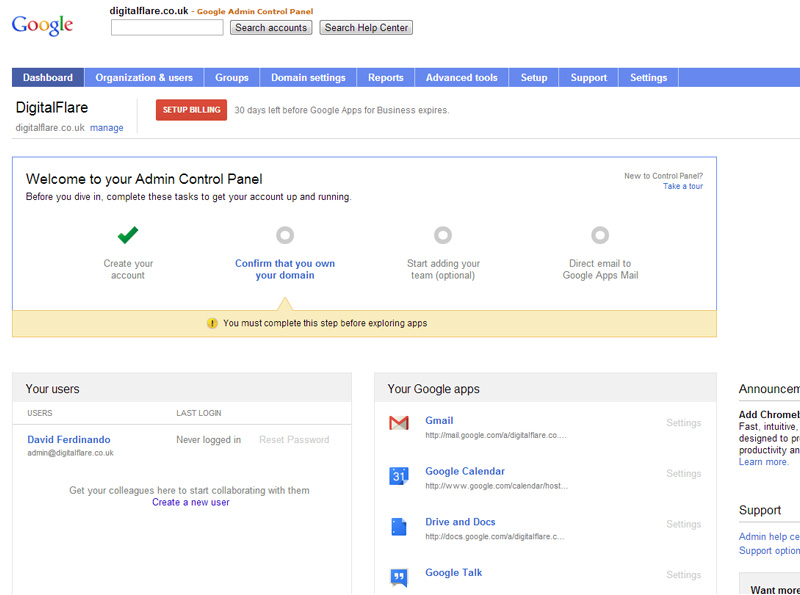
Task: Click the red SETUP BILLING button
Action: click(x=191, y=110)
